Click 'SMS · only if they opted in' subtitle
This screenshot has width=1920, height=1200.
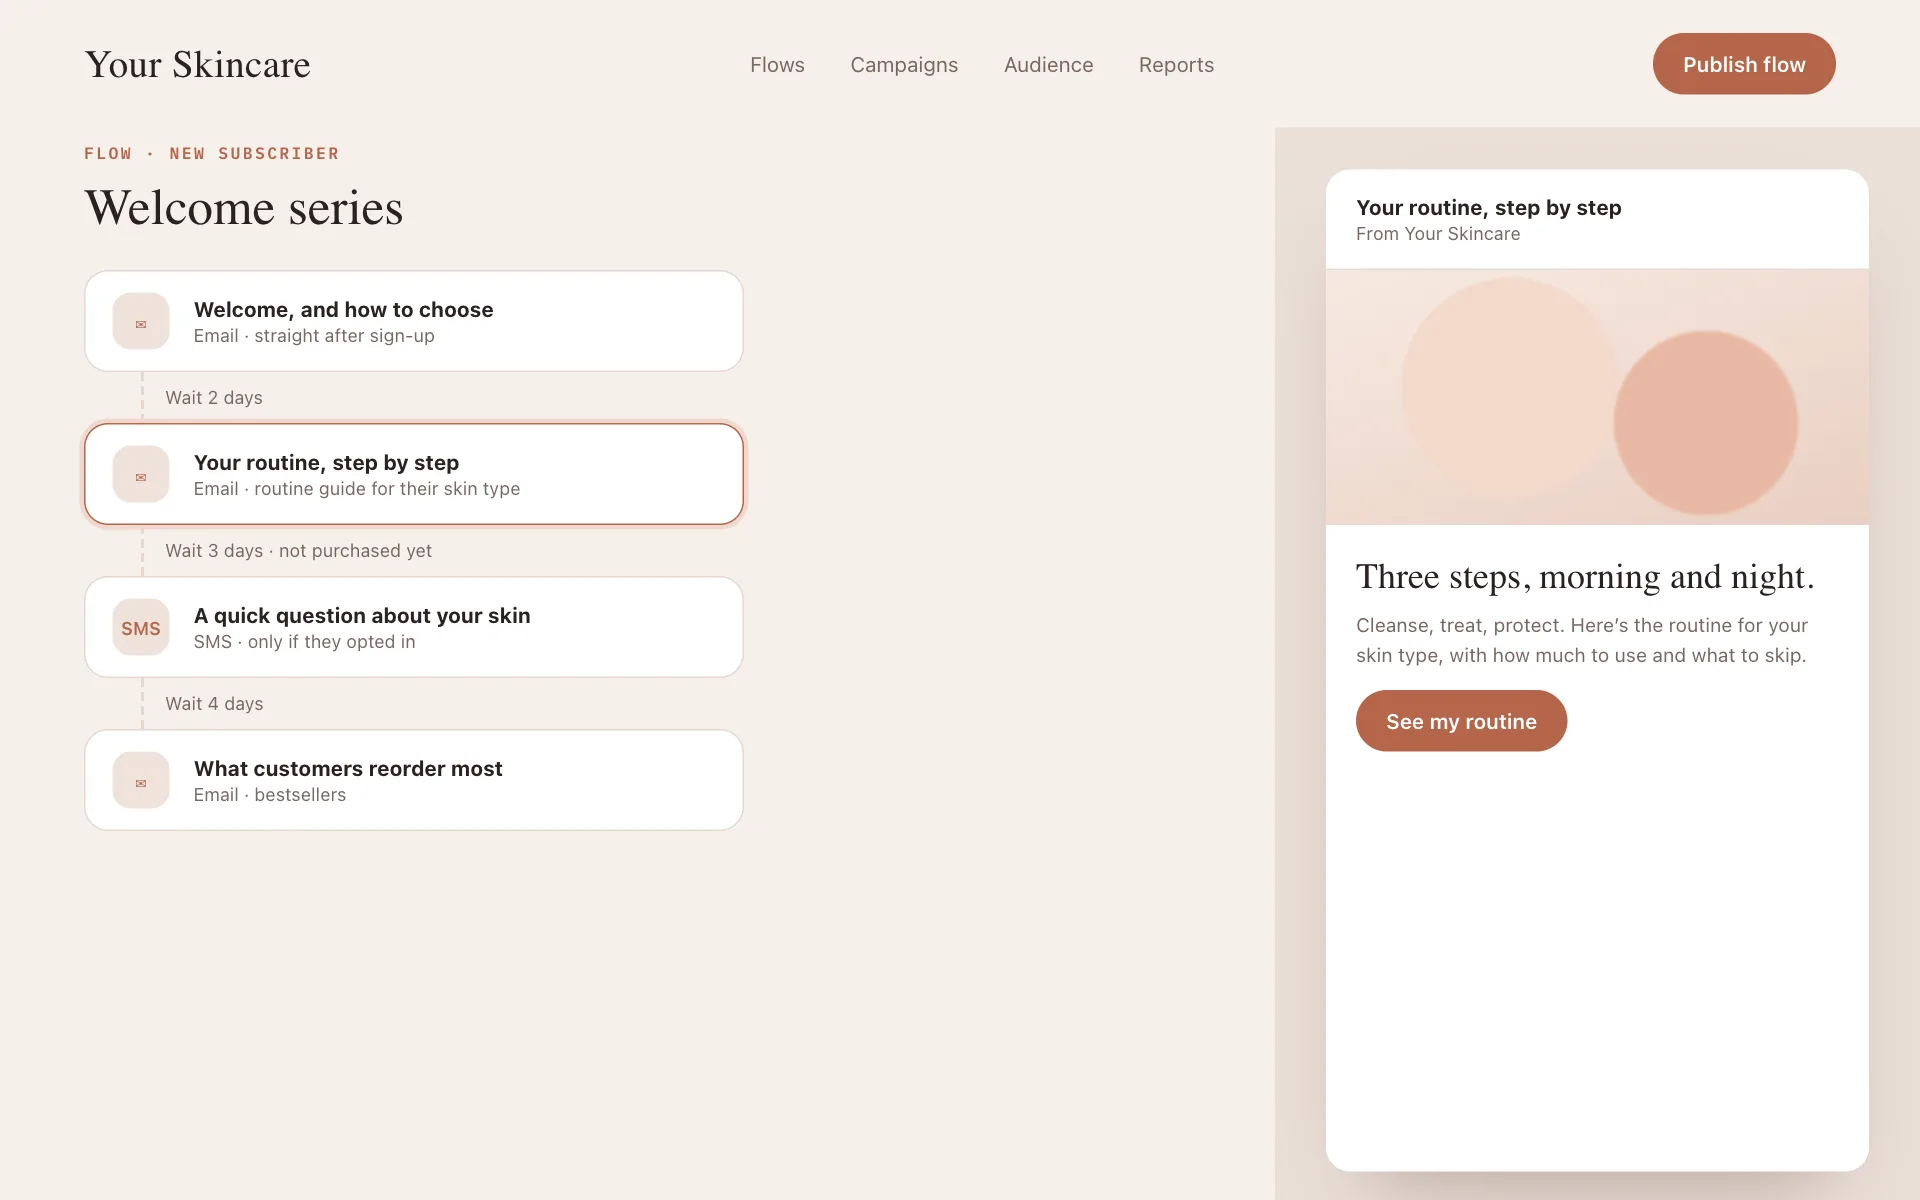(x=304, y=642)
